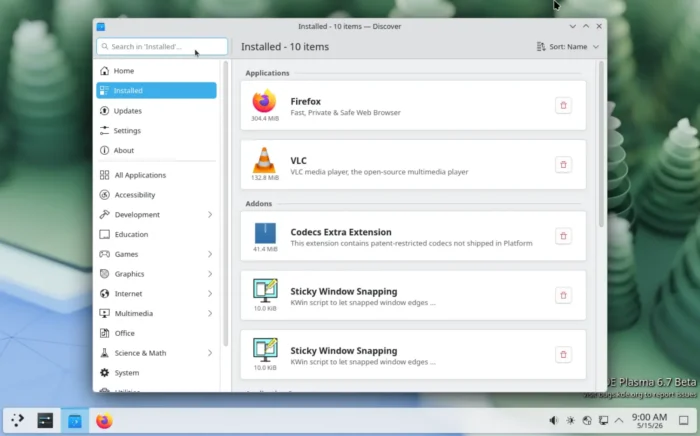Click the Codecs Extra Extension package icon

click(265, 233)
